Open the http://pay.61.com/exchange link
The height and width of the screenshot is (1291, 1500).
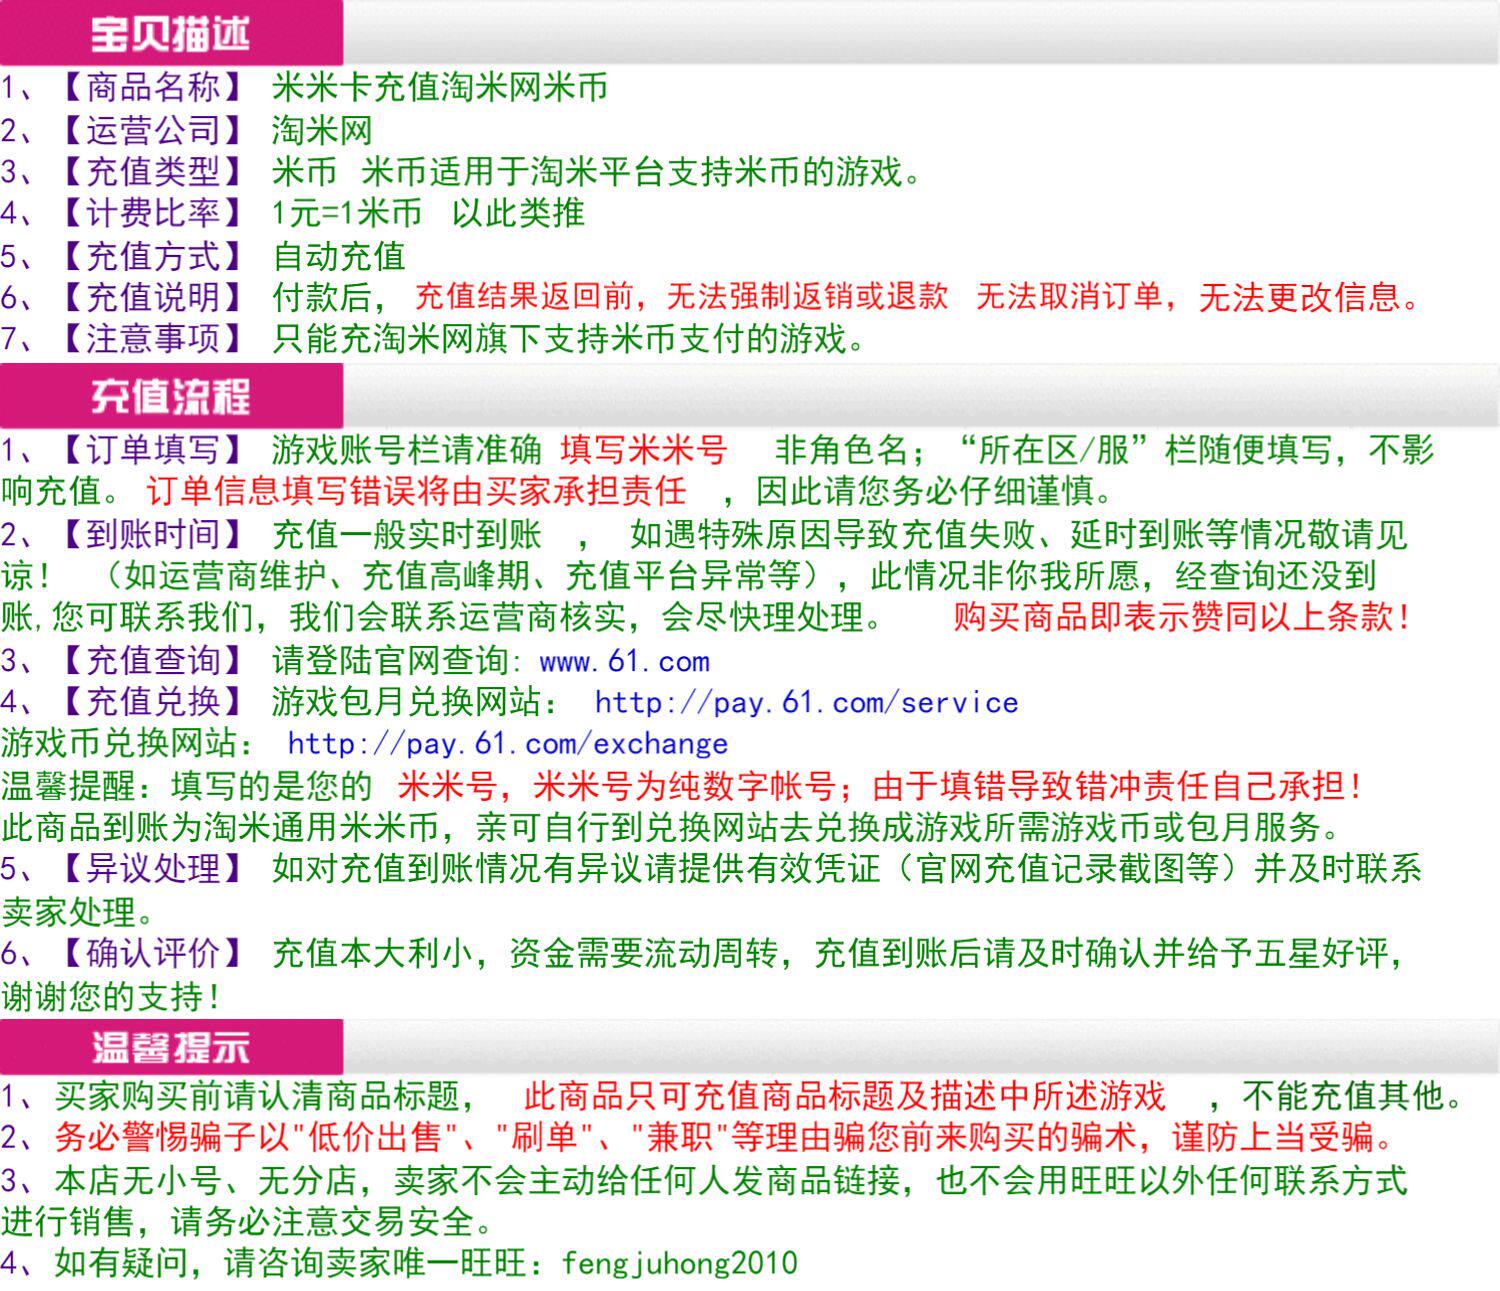coord(507,743)
